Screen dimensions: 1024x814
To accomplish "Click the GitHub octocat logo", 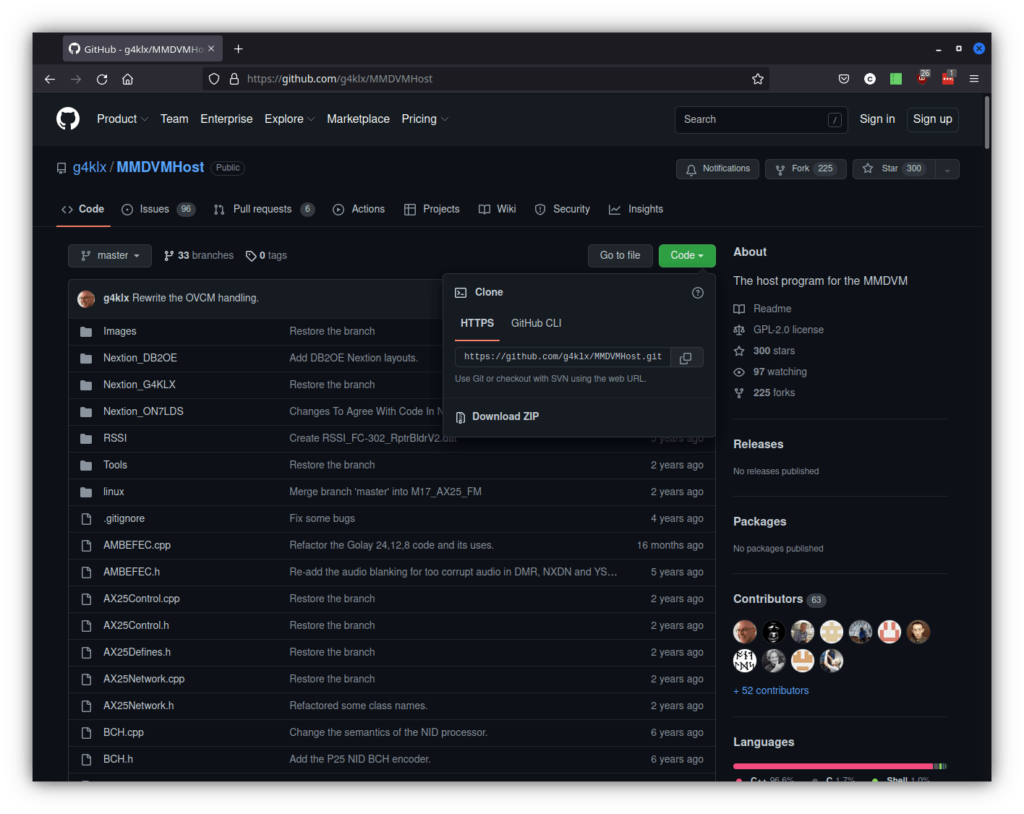I will 68,119.
